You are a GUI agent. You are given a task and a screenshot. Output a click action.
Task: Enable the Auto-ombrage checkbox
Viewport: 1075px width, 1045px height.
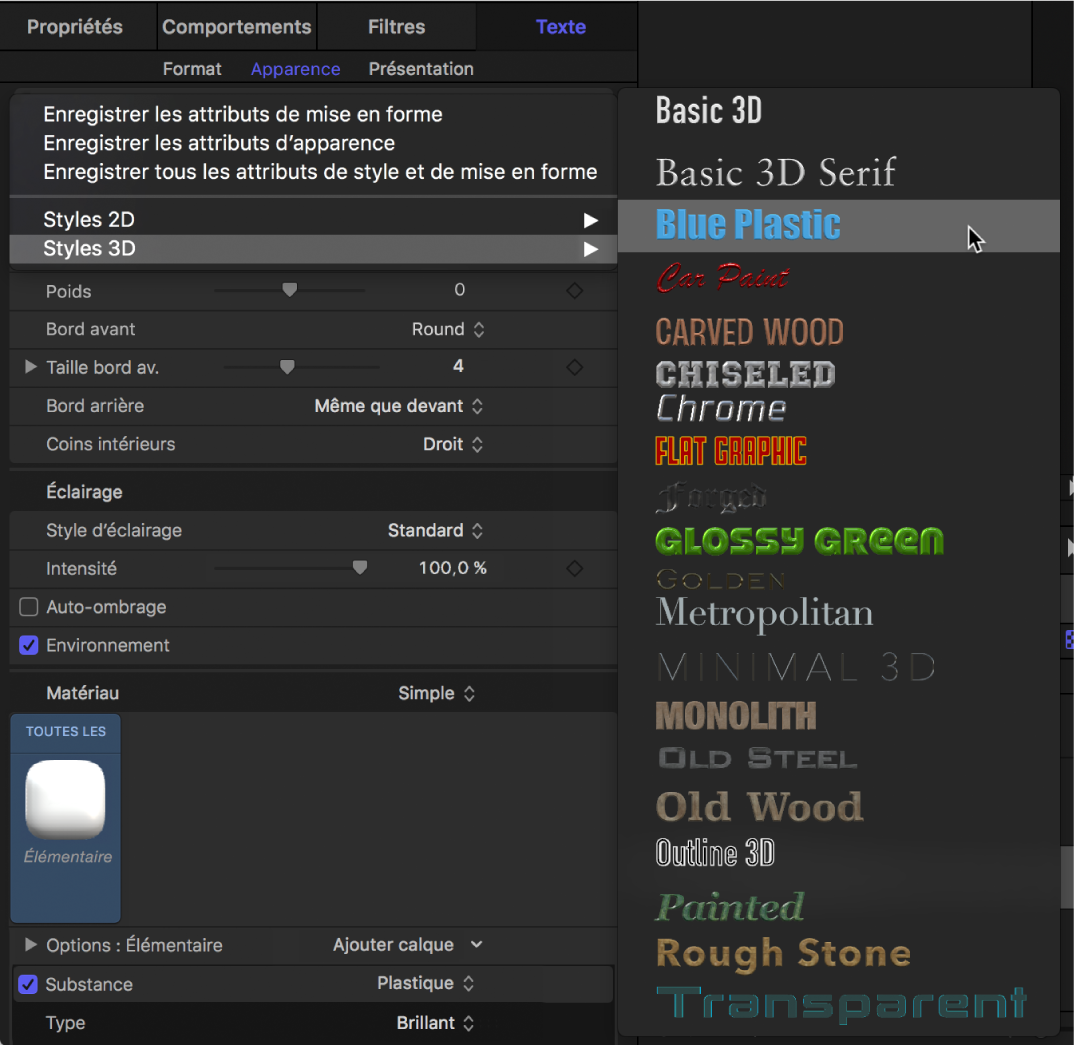point(28,606)
